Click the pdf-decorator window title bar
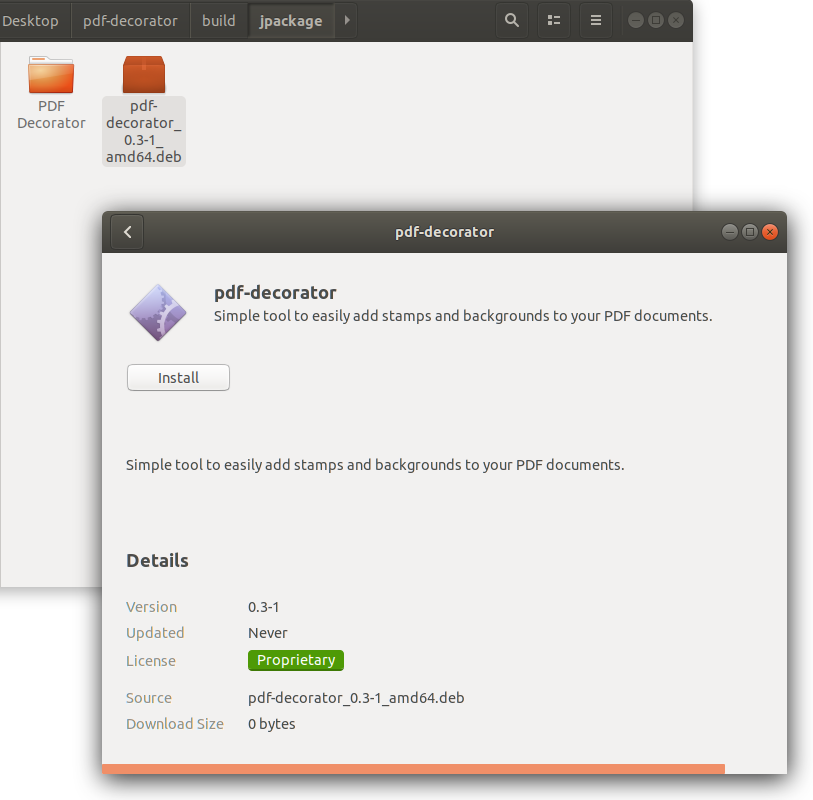The height and width of the screenshot is (800, 813). tap(444, 231)
